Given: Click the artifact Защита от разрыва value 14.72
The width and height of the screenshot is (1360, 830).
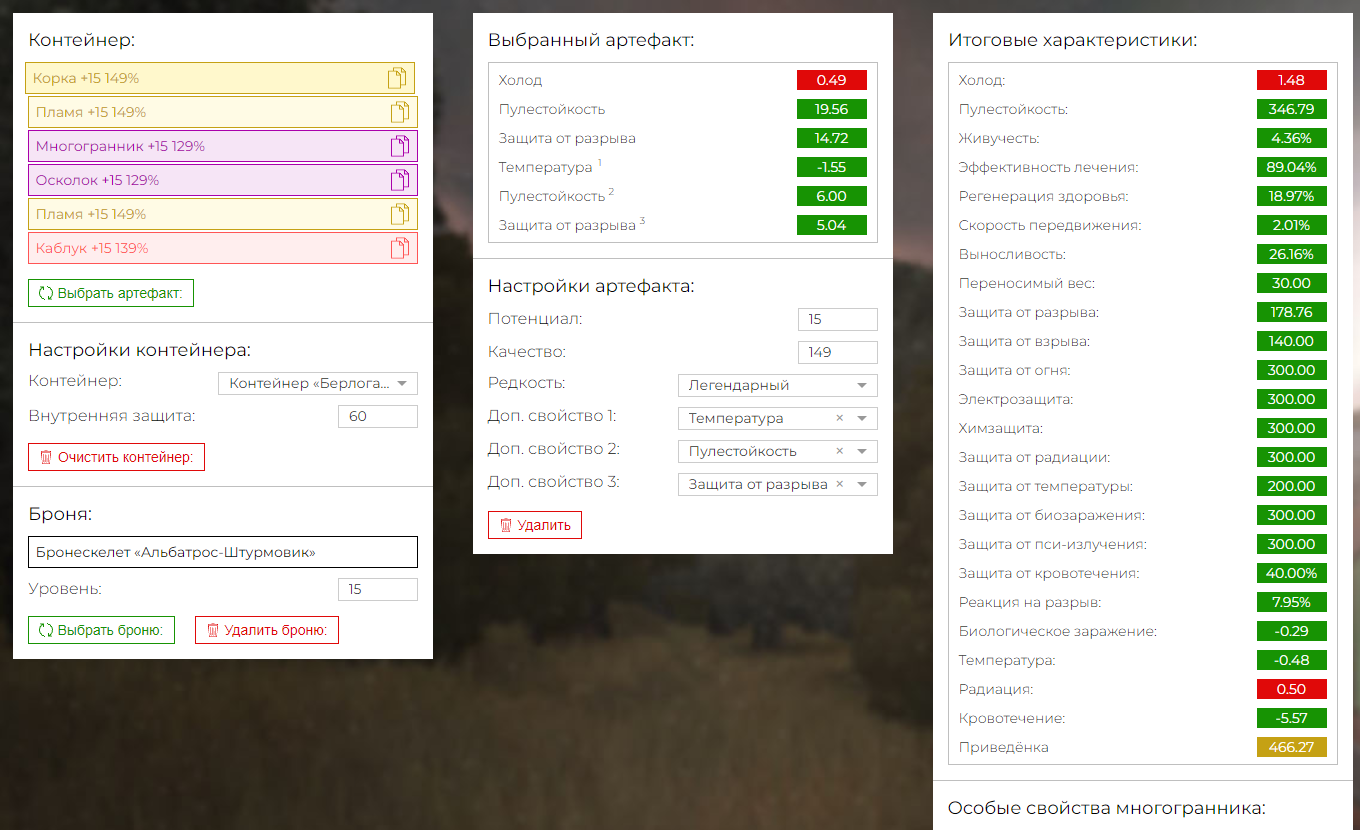Looking at the screenshot, I should [x=832, y=138].
